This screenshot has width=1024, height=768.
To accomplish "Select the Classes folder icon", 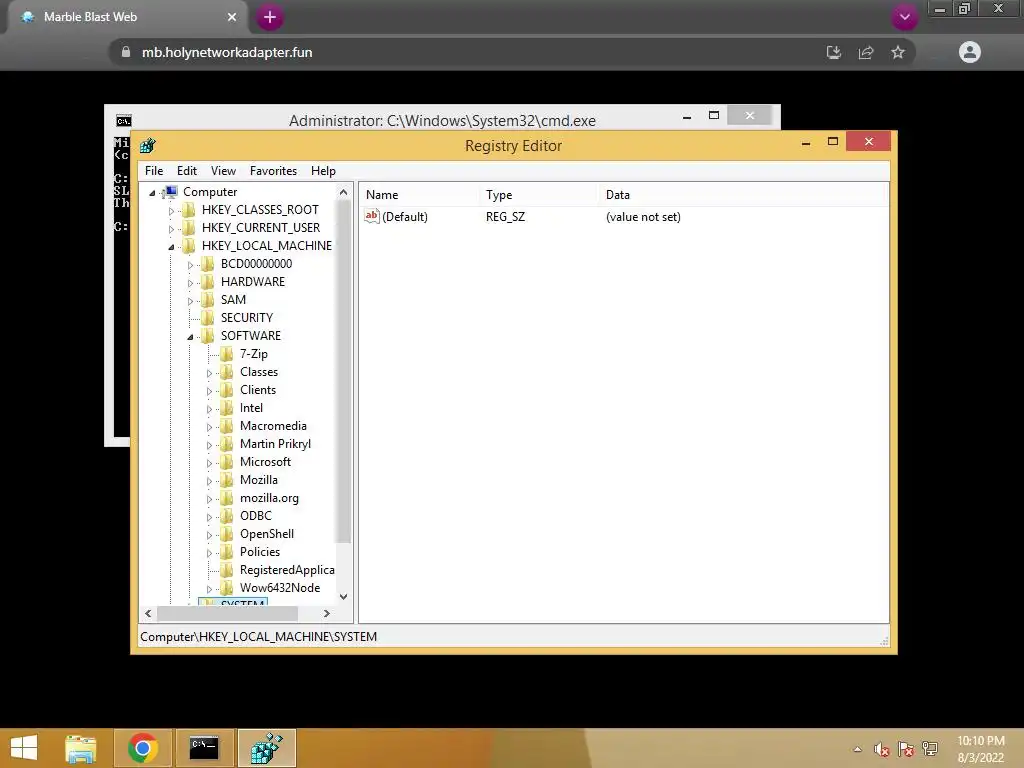I will pyautogui.click(x=227, y=372).
